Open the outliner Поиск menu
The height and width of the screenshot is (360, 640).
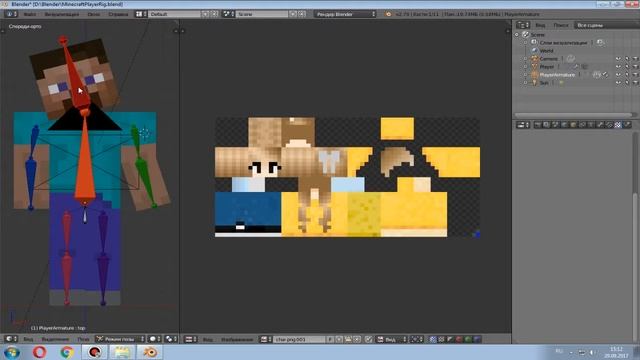(x=560, y=25)
